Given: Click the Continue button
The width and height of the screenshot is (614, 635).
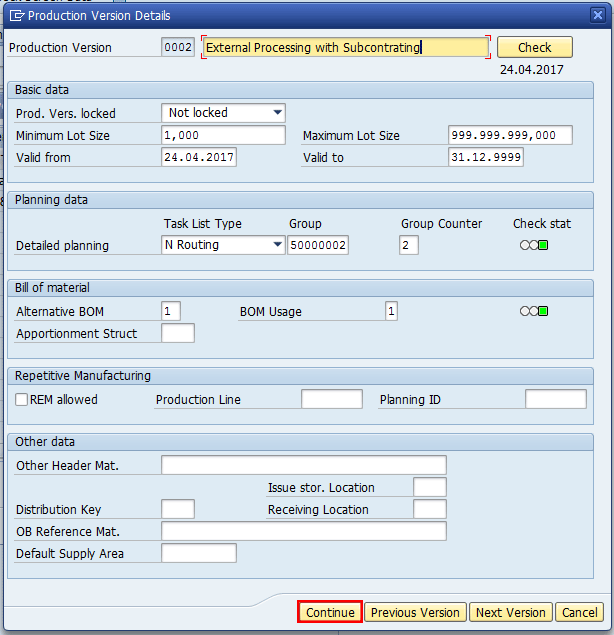Looking at the screenshot, I should click(x=330, y=612).
